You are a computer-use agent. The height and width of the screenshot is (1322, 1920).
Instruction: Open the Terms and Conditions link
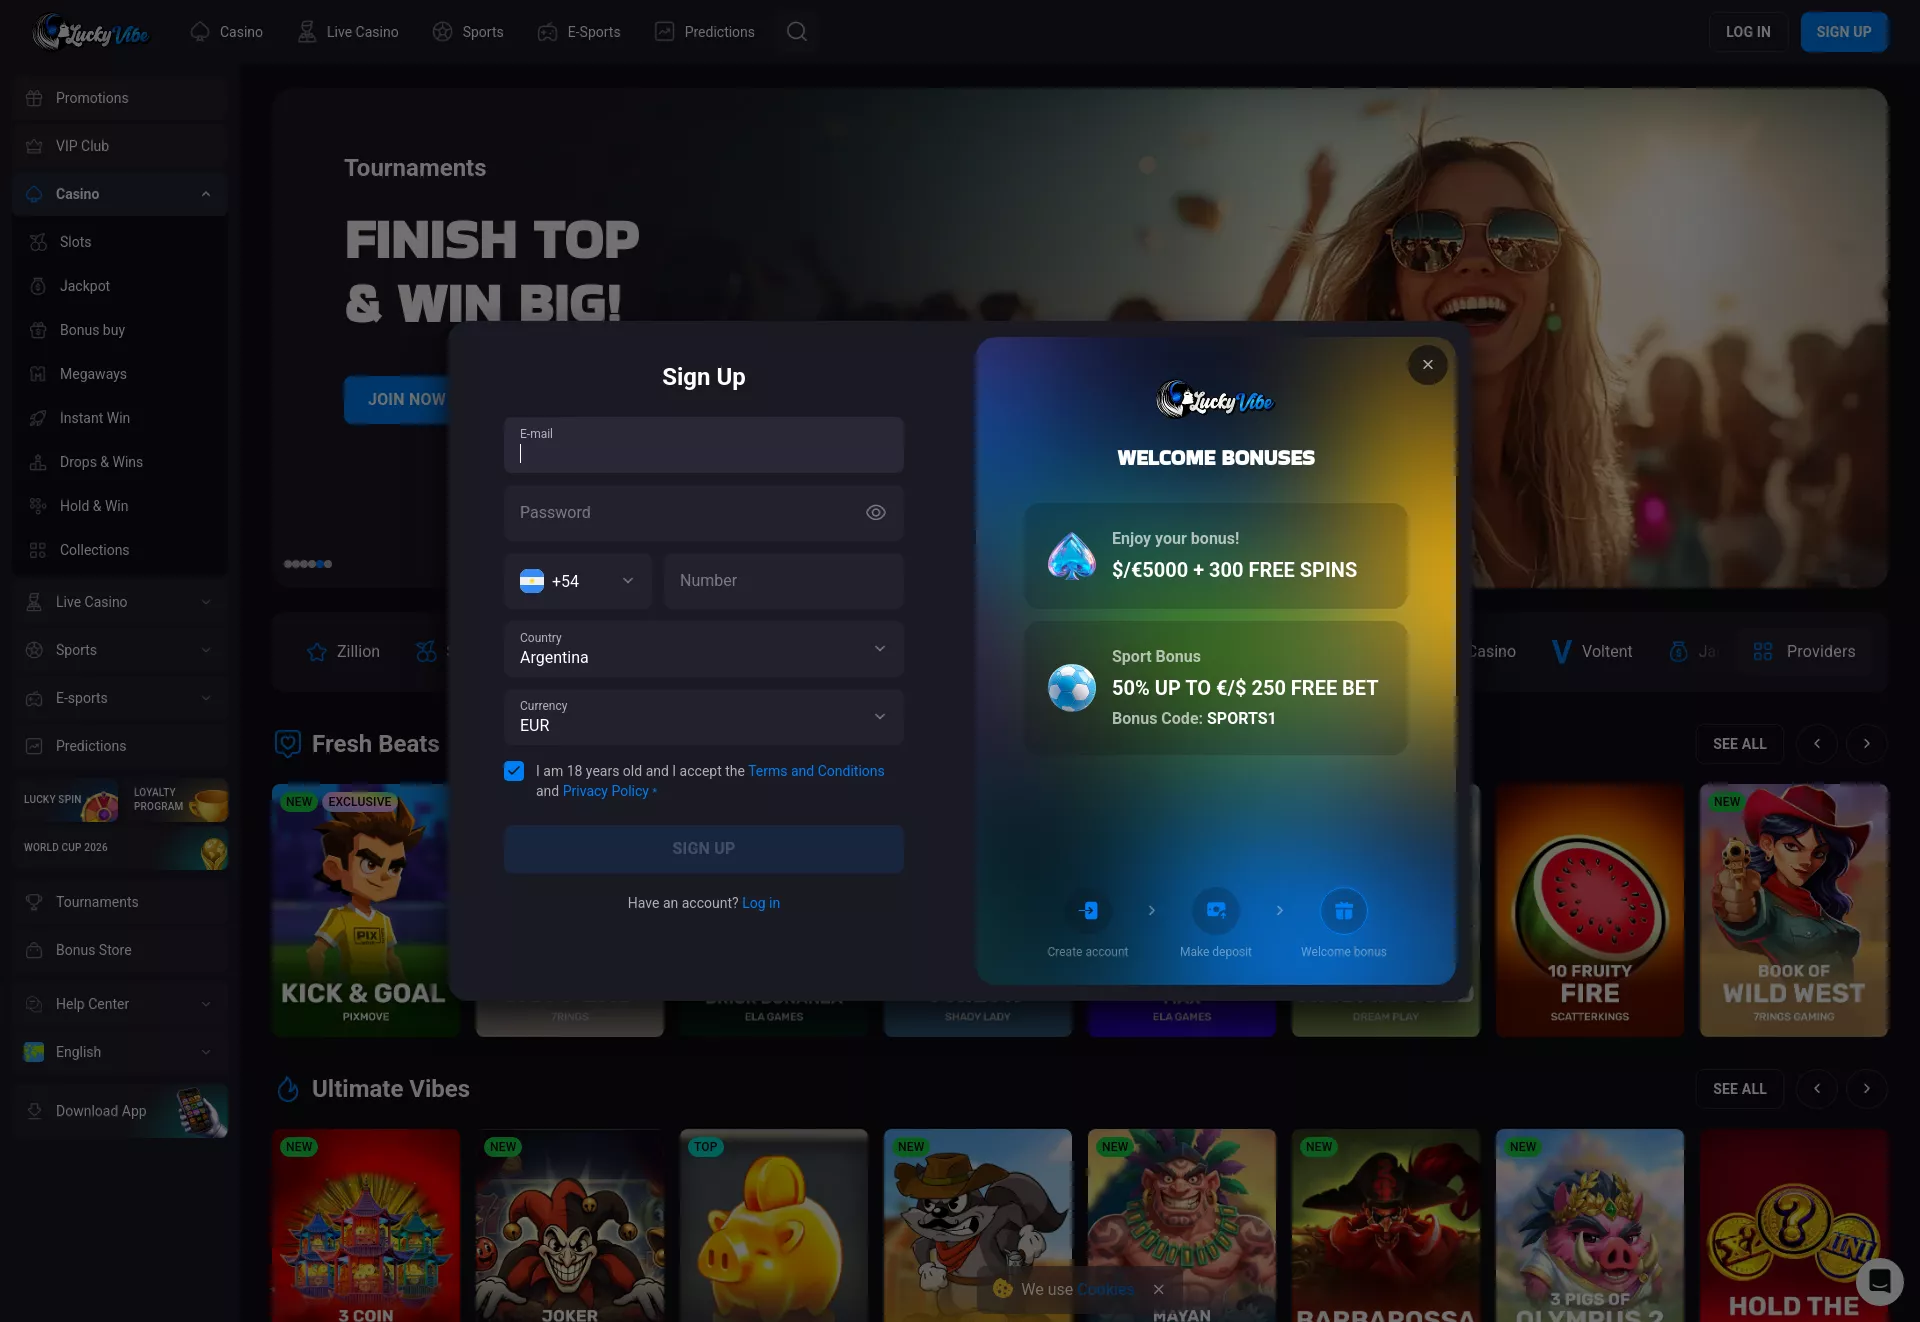click(x=816, y=771)
